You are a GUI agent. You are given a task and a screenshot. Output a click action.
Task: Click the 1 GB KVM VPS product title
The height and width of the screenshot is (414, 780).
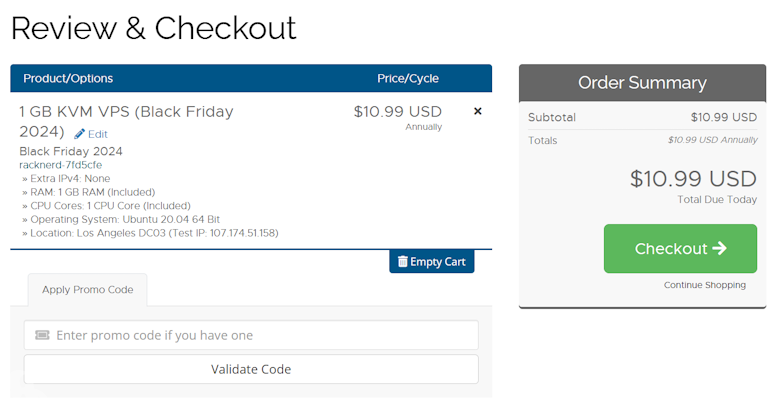pos(126,121)
